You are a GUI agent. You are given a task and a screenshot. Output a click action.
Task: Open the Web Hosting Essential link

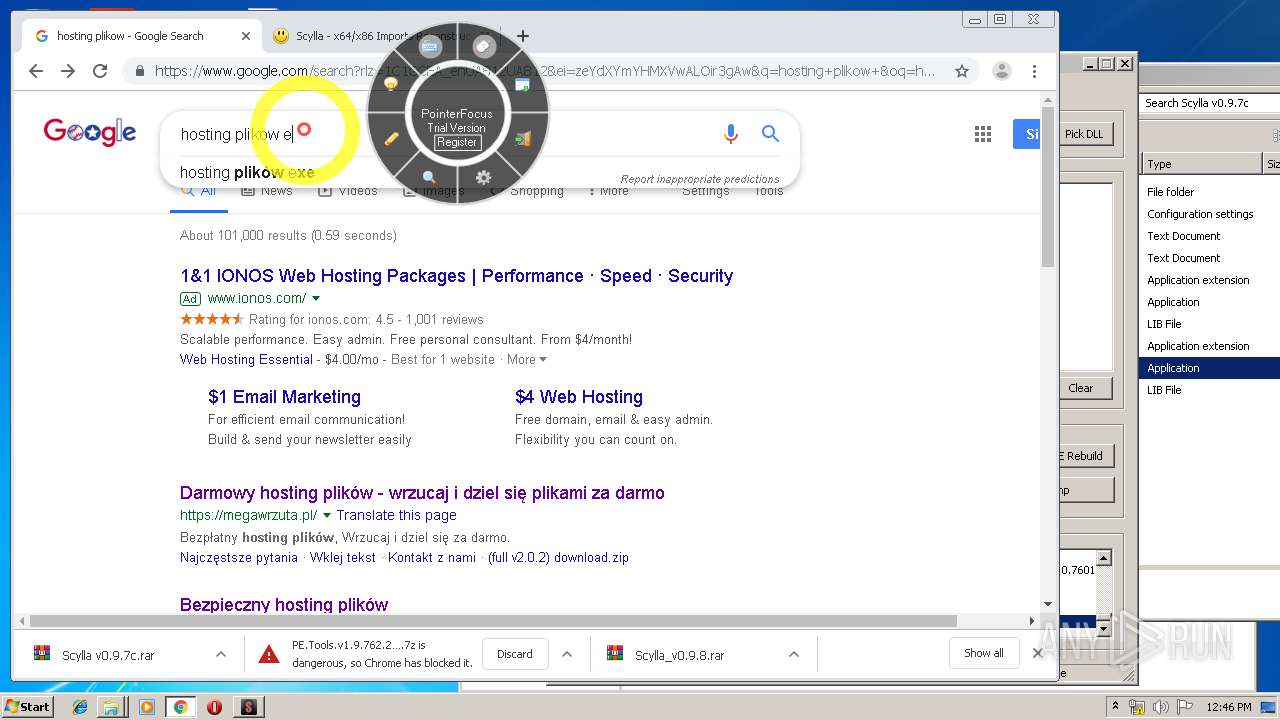click(x=247, y=360)
